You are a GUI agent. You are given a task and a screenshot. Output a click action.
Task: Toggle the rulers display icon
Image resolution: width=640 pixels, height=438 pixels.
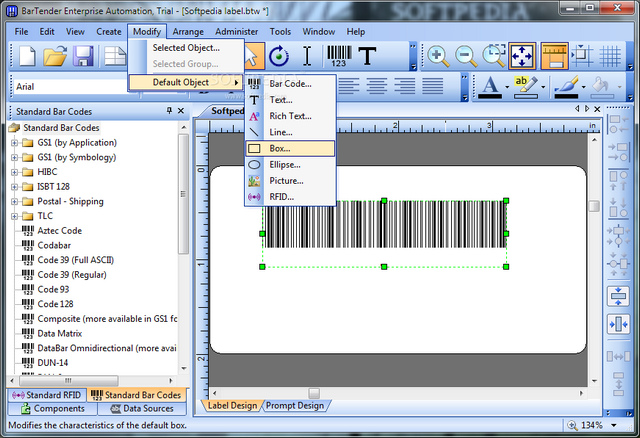(554, 56)
